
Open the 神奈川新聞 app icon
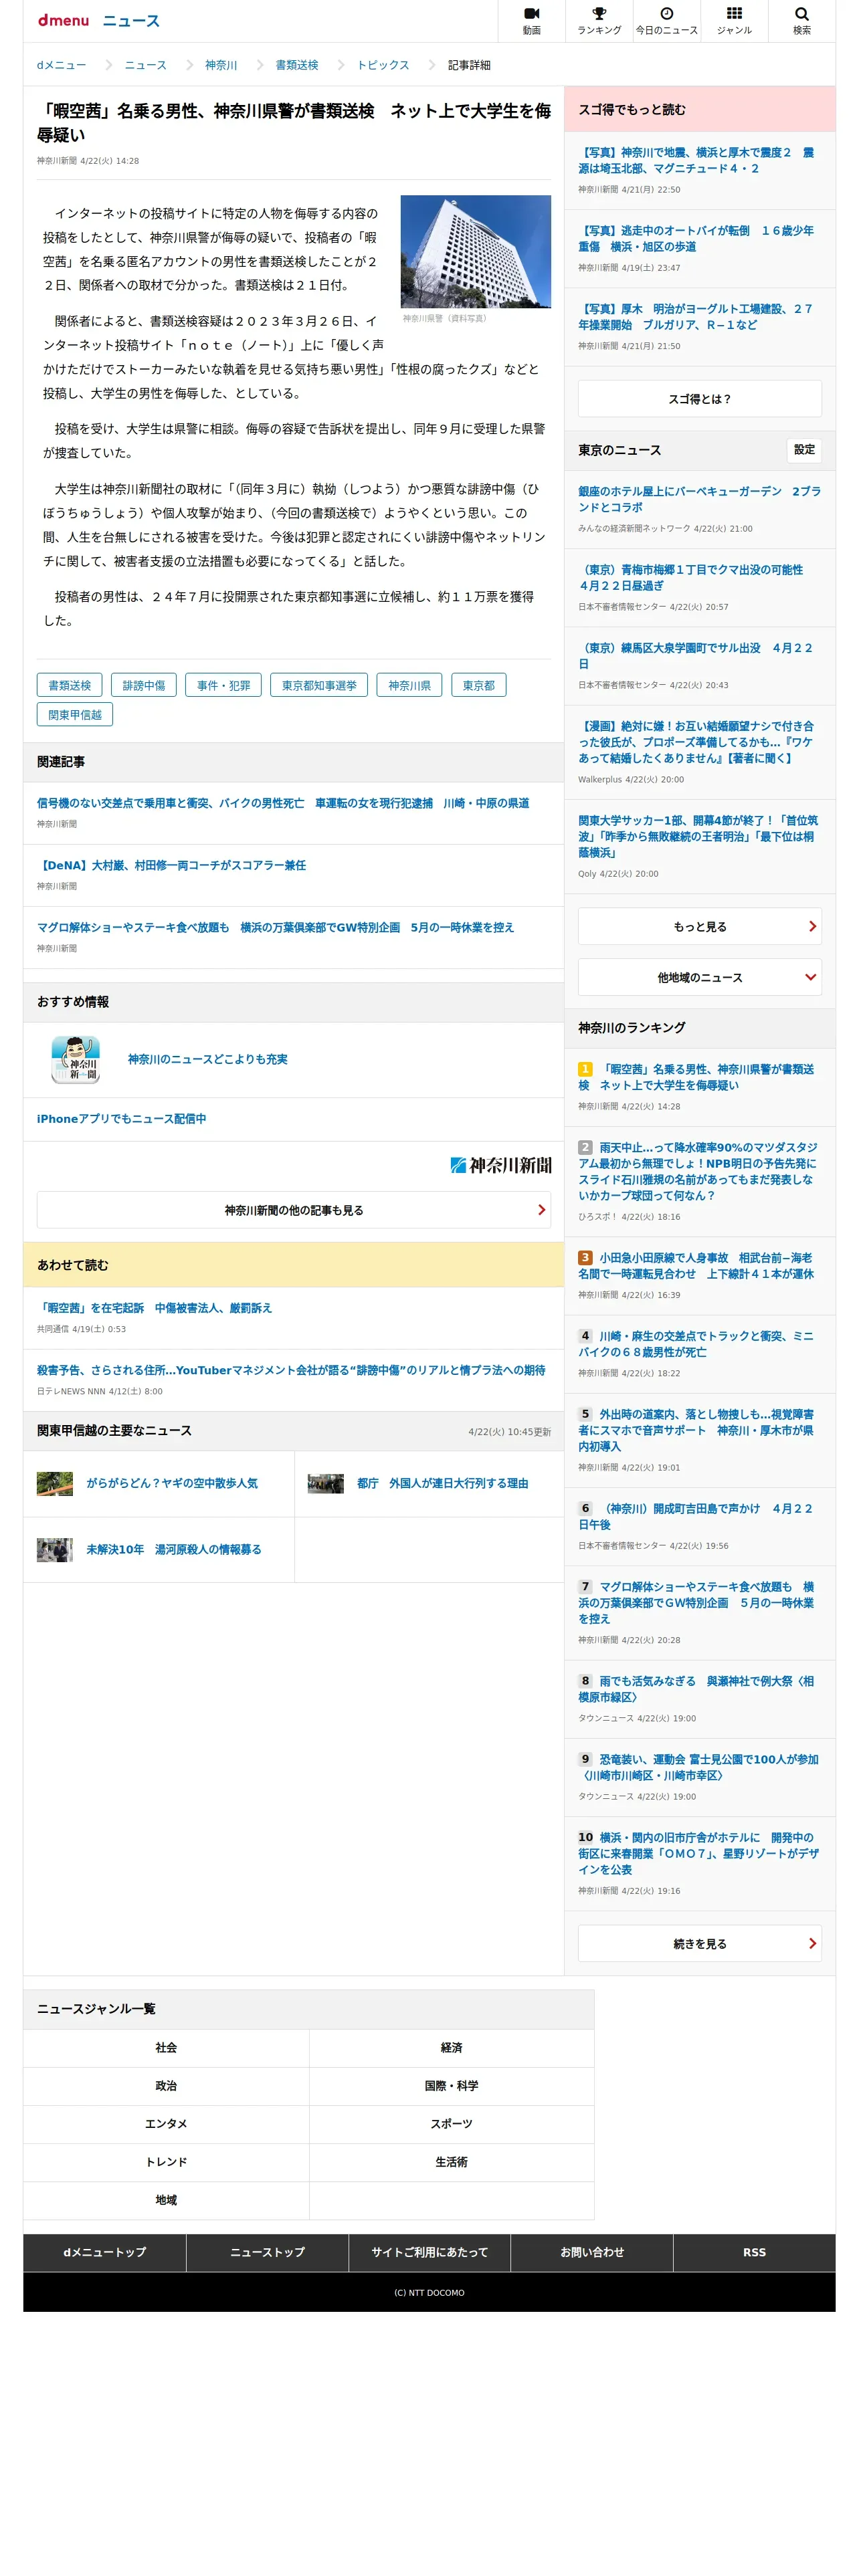76,1059
